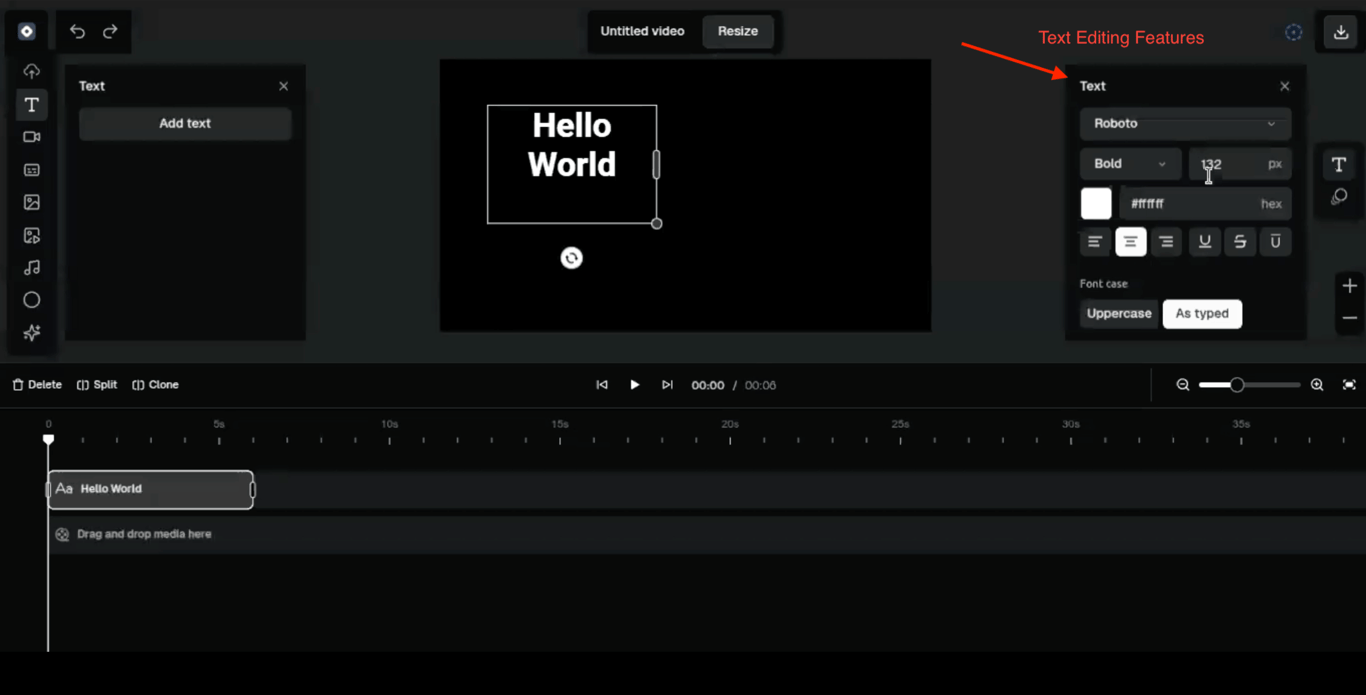
Task: Zoom in the timeline with magnifier plus
Action: [1317, 385]
